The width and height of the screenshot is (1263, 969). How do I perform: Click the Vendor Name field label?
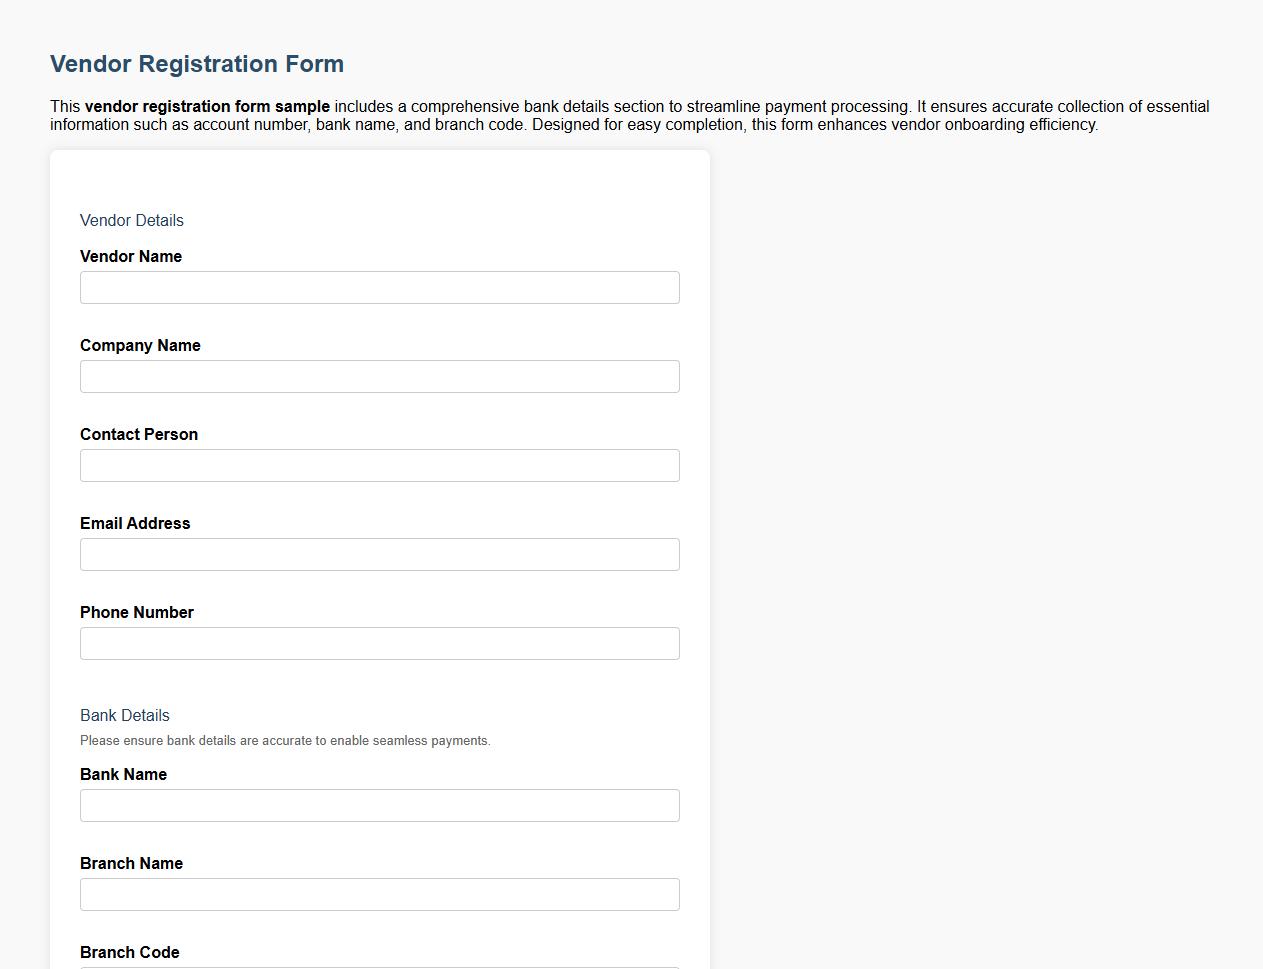[x=130, y=256]
